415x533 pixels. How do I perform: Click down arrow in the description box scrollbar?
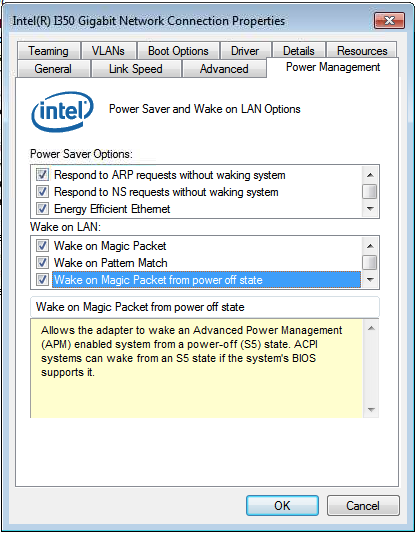click(371, 409)
